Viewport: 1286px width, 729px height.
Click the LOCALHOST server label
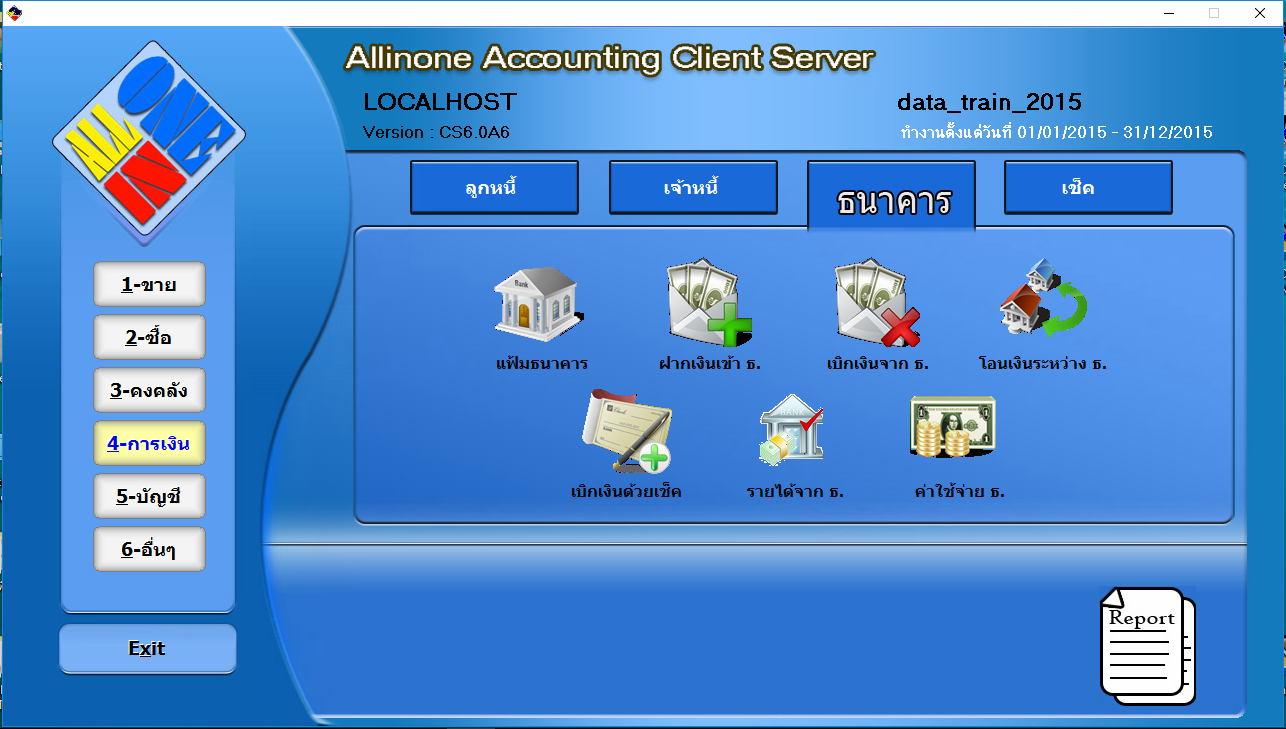click(x=440, y=102)
